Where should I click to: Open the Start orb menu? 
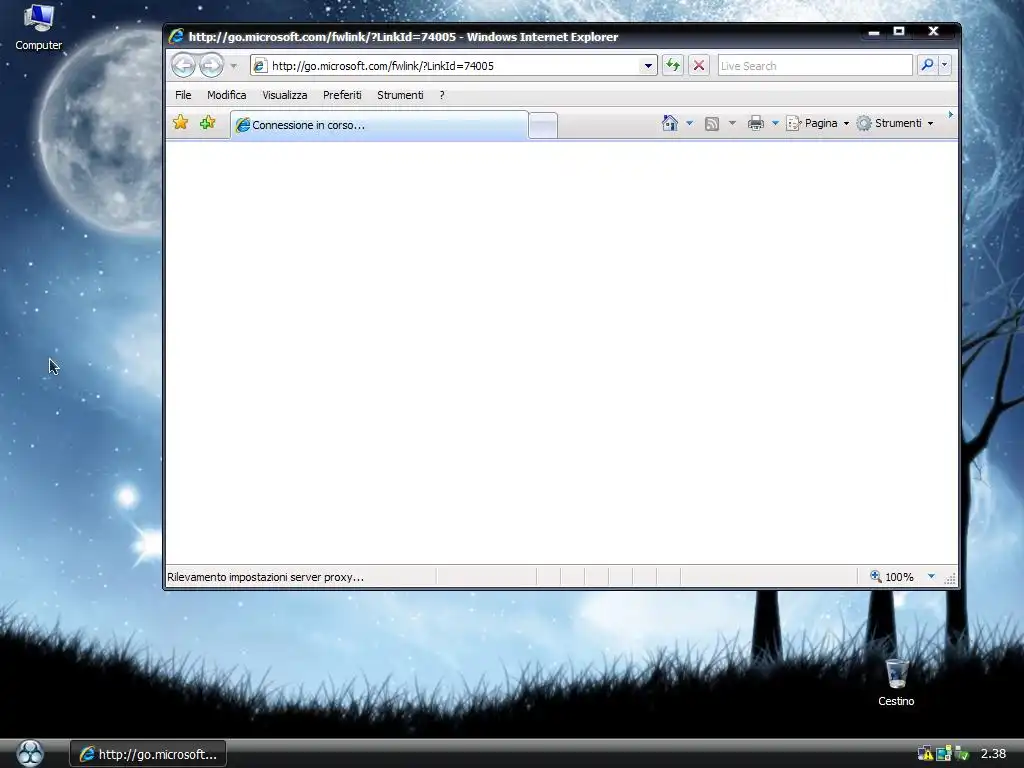click(30, 753)
